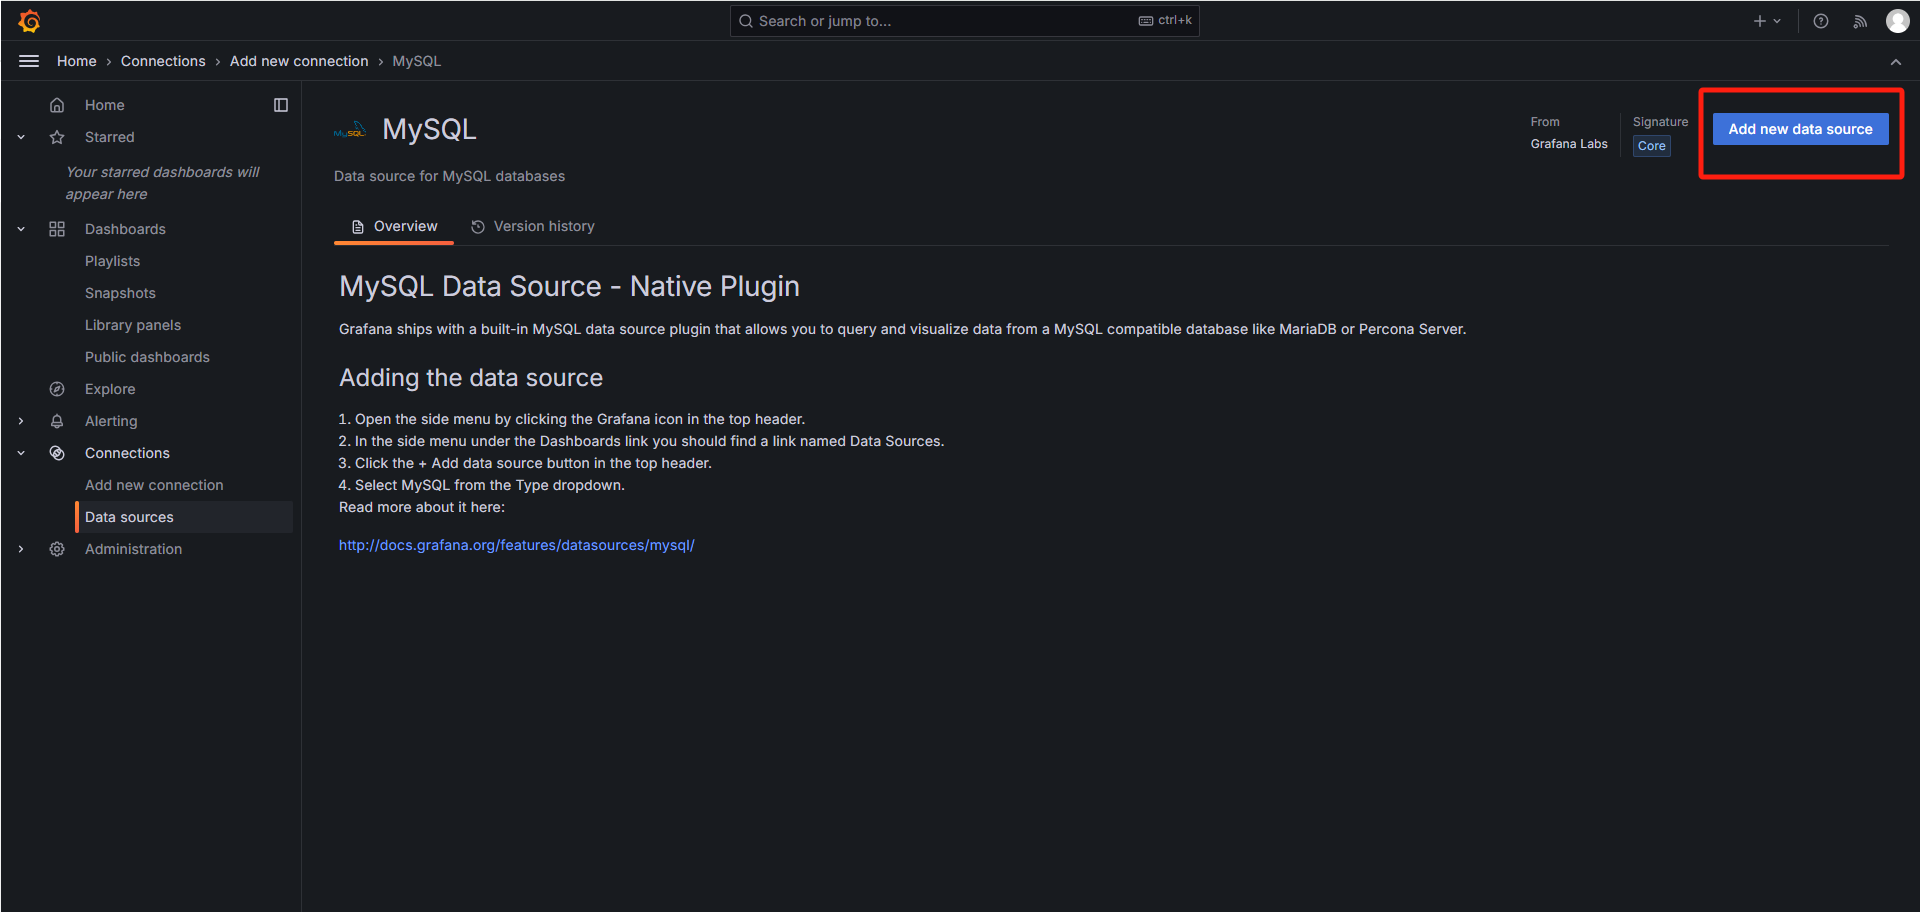Switch to the Version history tab
Image resolution: width=1920 pixels, height=912 pixels.
[x=533, y=226]
